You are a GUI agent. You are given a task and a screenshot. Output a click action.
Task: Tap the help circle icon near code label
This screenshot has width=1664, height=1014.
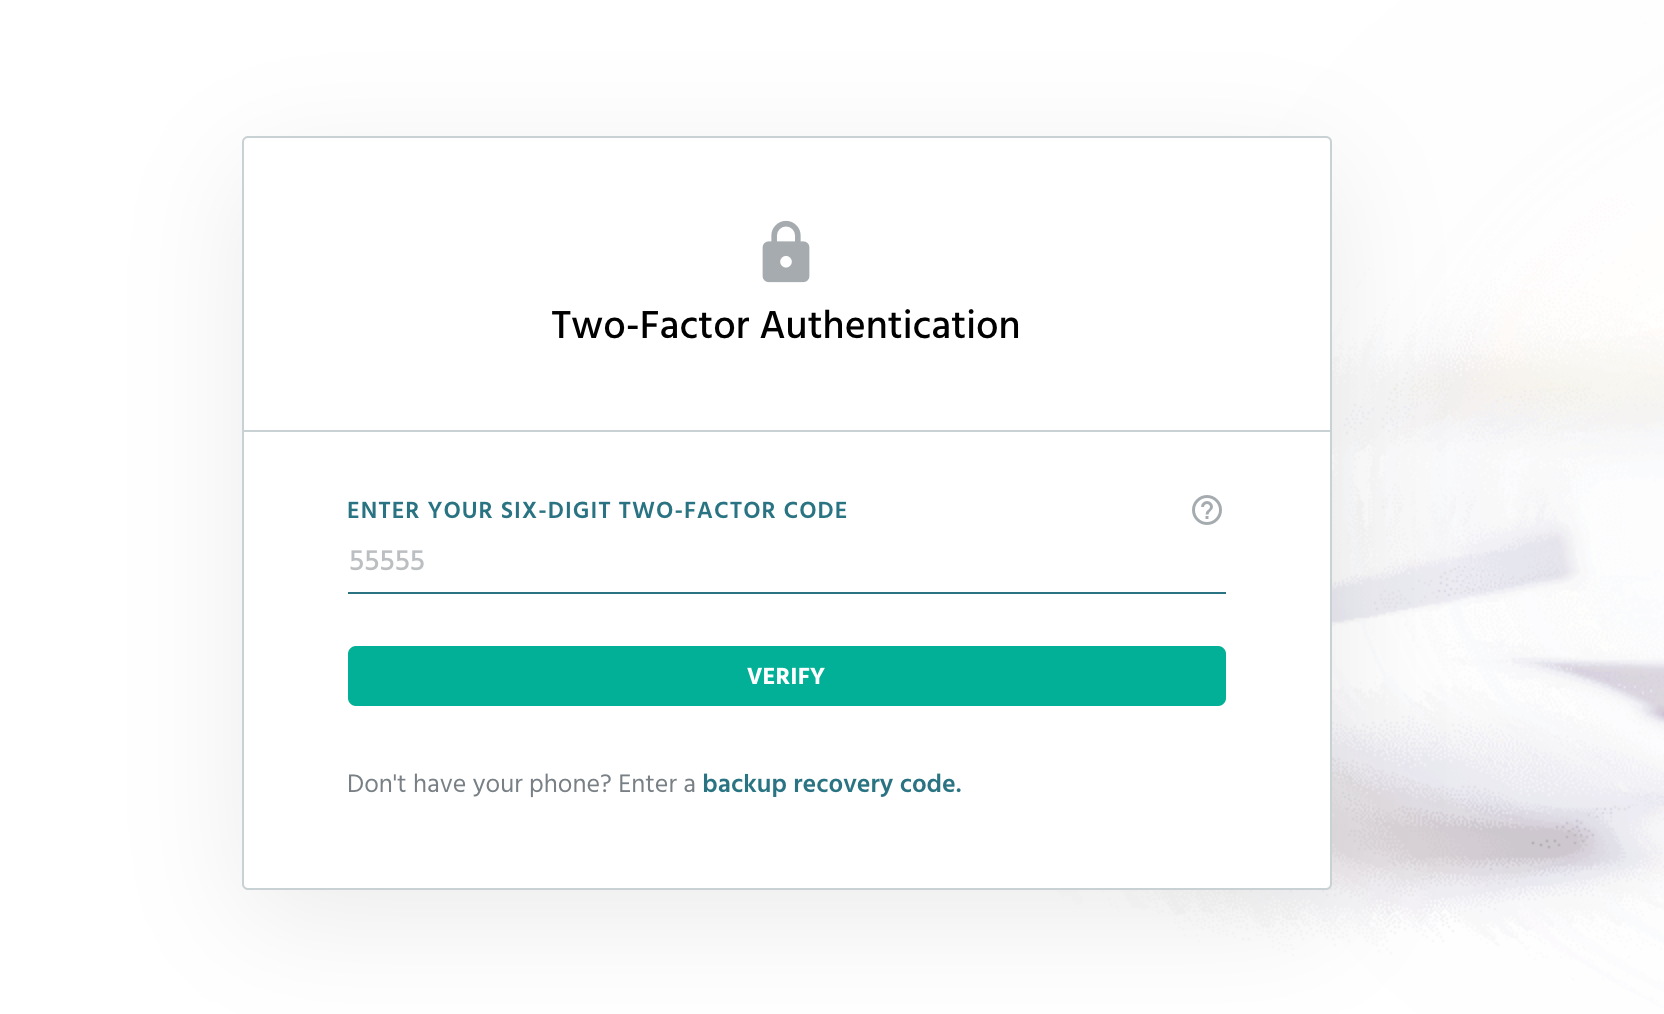point(1207,510)
